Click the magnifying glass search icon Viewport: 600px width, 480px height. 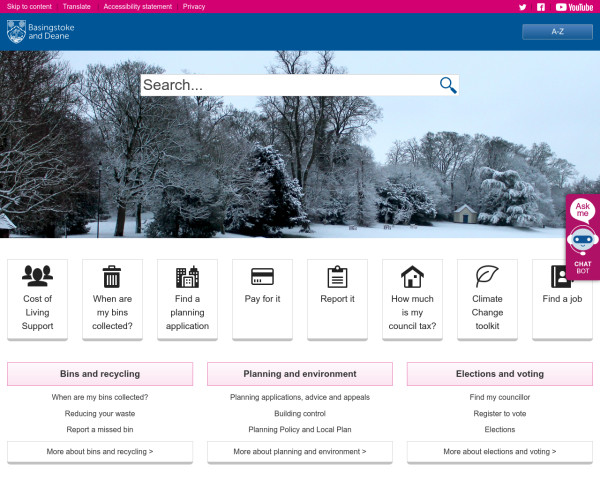(448, 85)
